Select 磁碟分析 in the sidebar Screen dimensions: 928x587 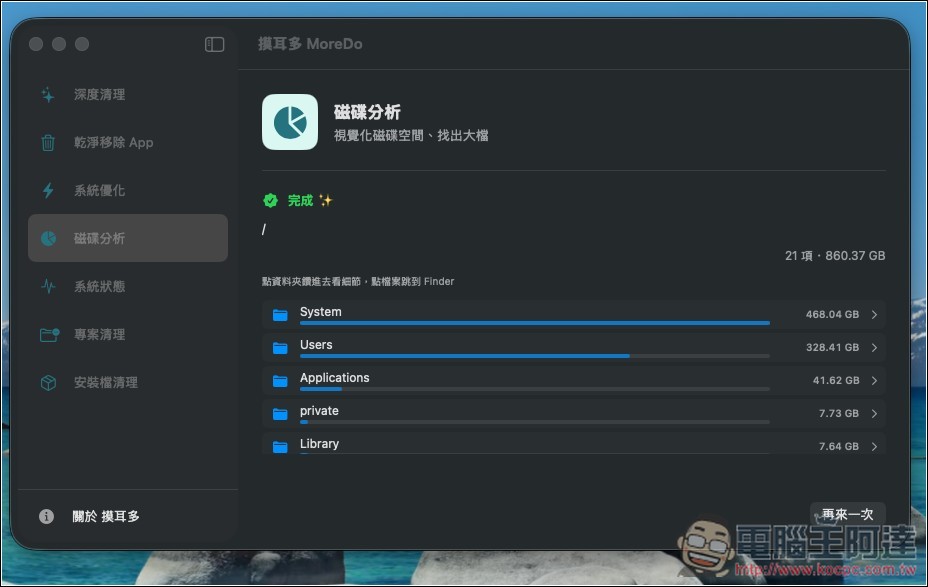pyautogui.click(x=128, y=238)
